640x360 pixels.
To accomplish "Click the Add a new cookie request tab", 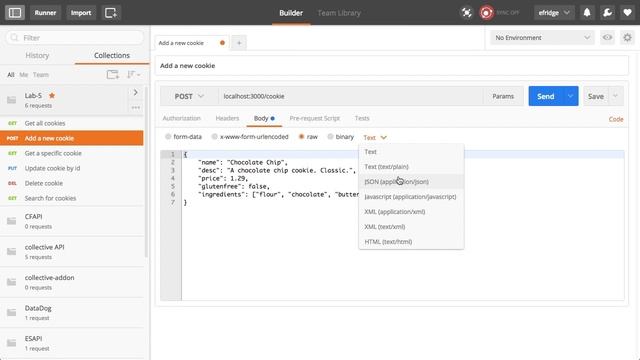I will click(x=192, y=43).
